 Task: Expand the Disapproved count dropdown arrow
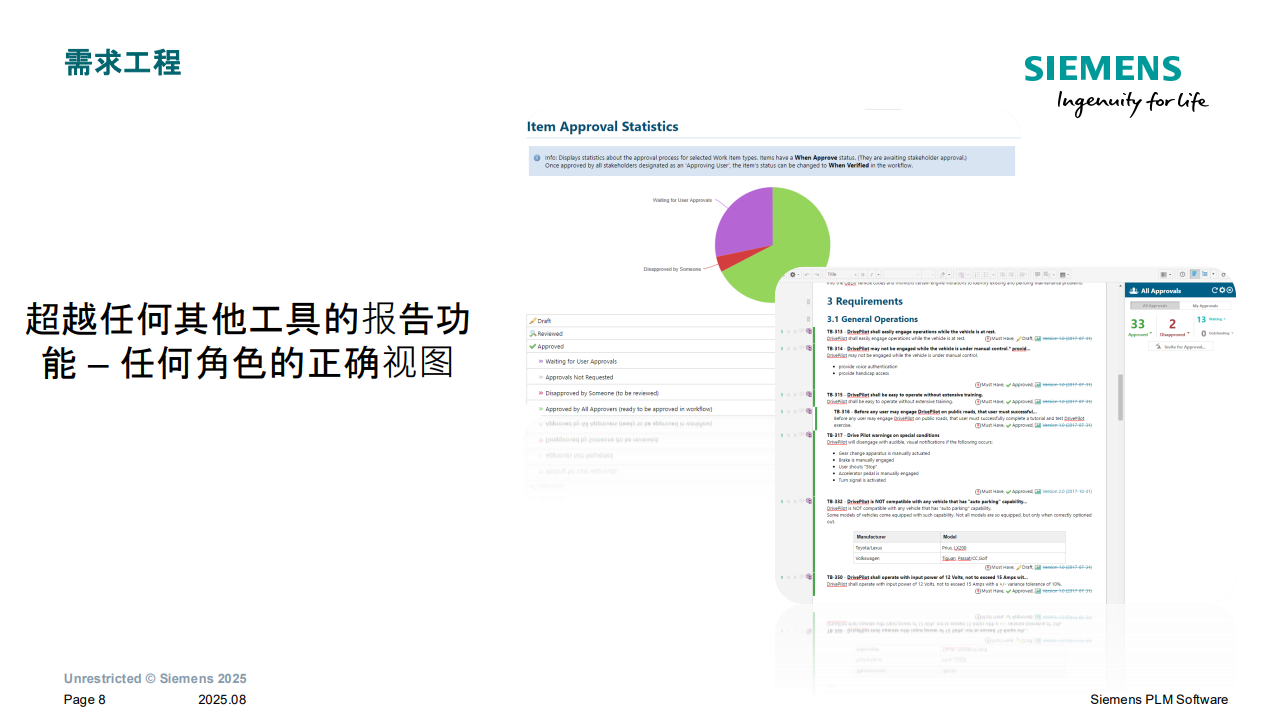click(x=1188, y=334)
